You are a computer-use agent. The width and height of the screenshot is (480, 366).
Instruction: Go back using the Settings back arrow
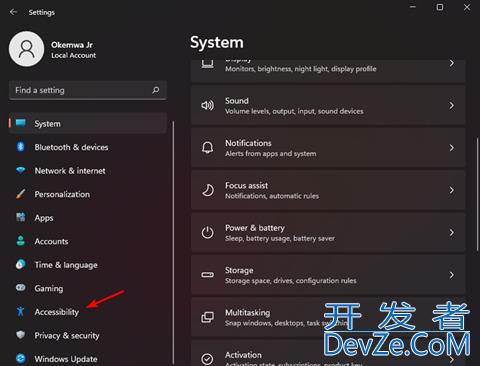13,12
